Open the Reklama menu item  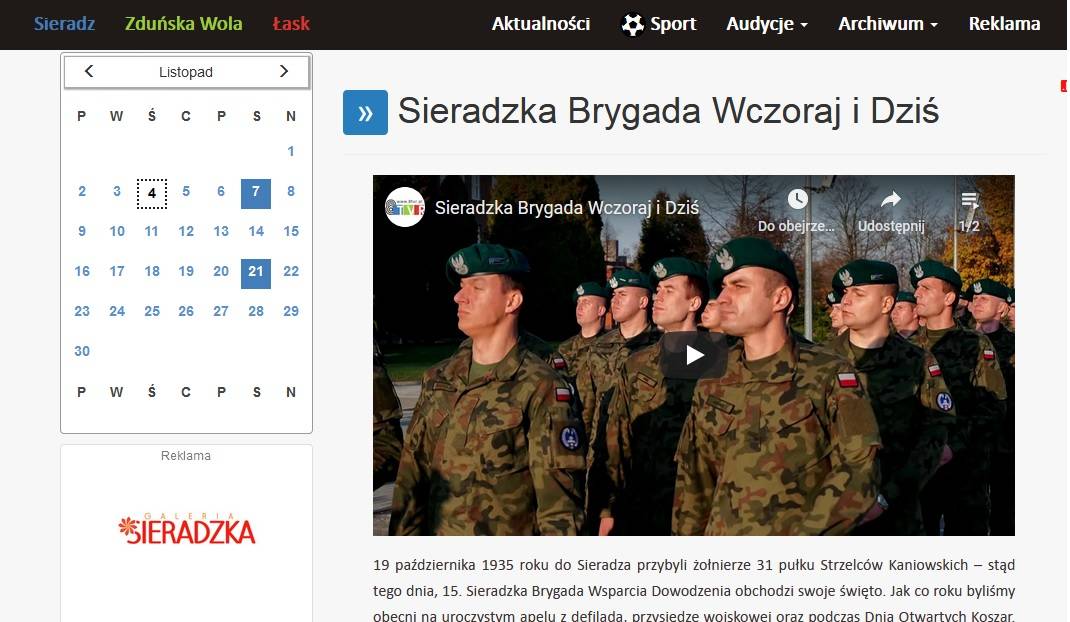point(1004,24)
